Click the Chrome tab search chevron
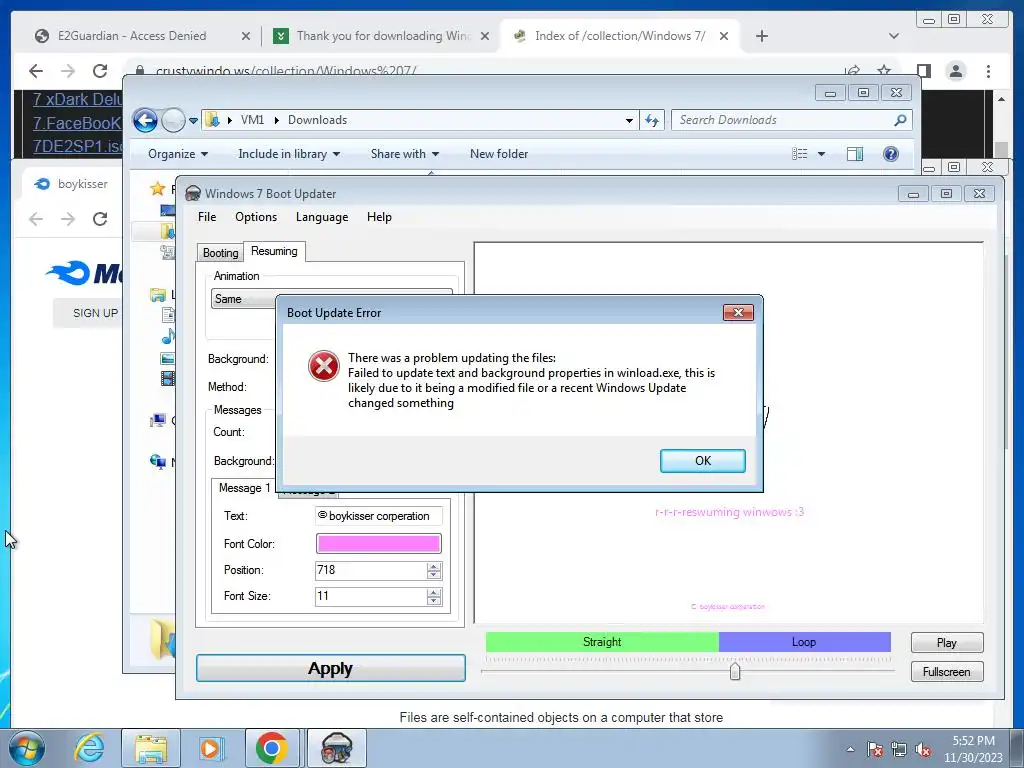 894,36
